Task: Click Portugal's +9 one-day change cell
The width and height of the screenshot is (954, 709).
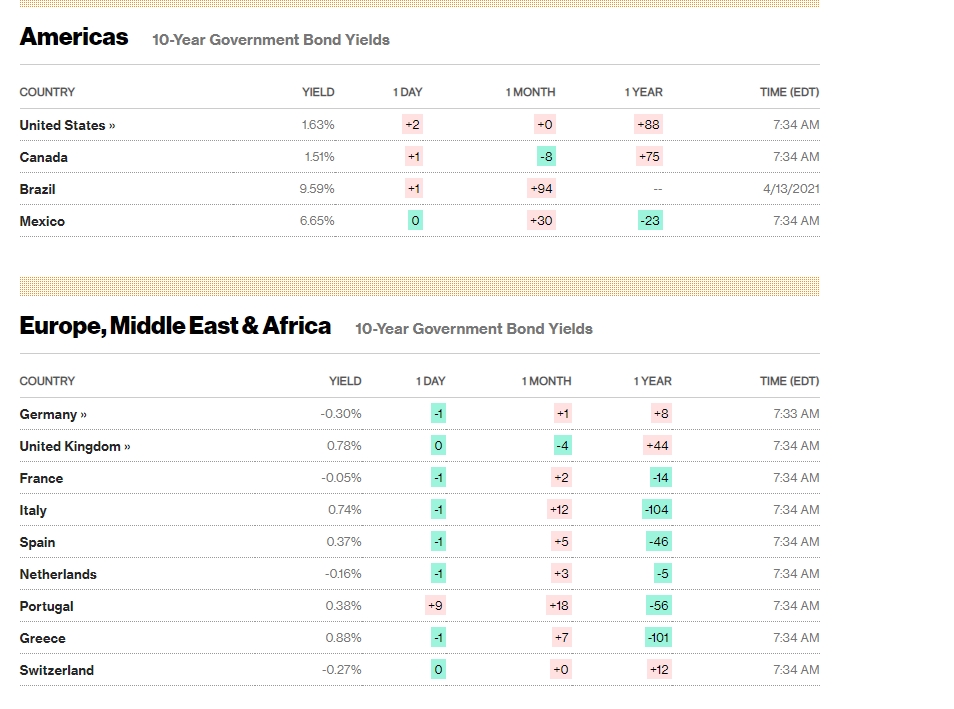Action: (435, 606)
